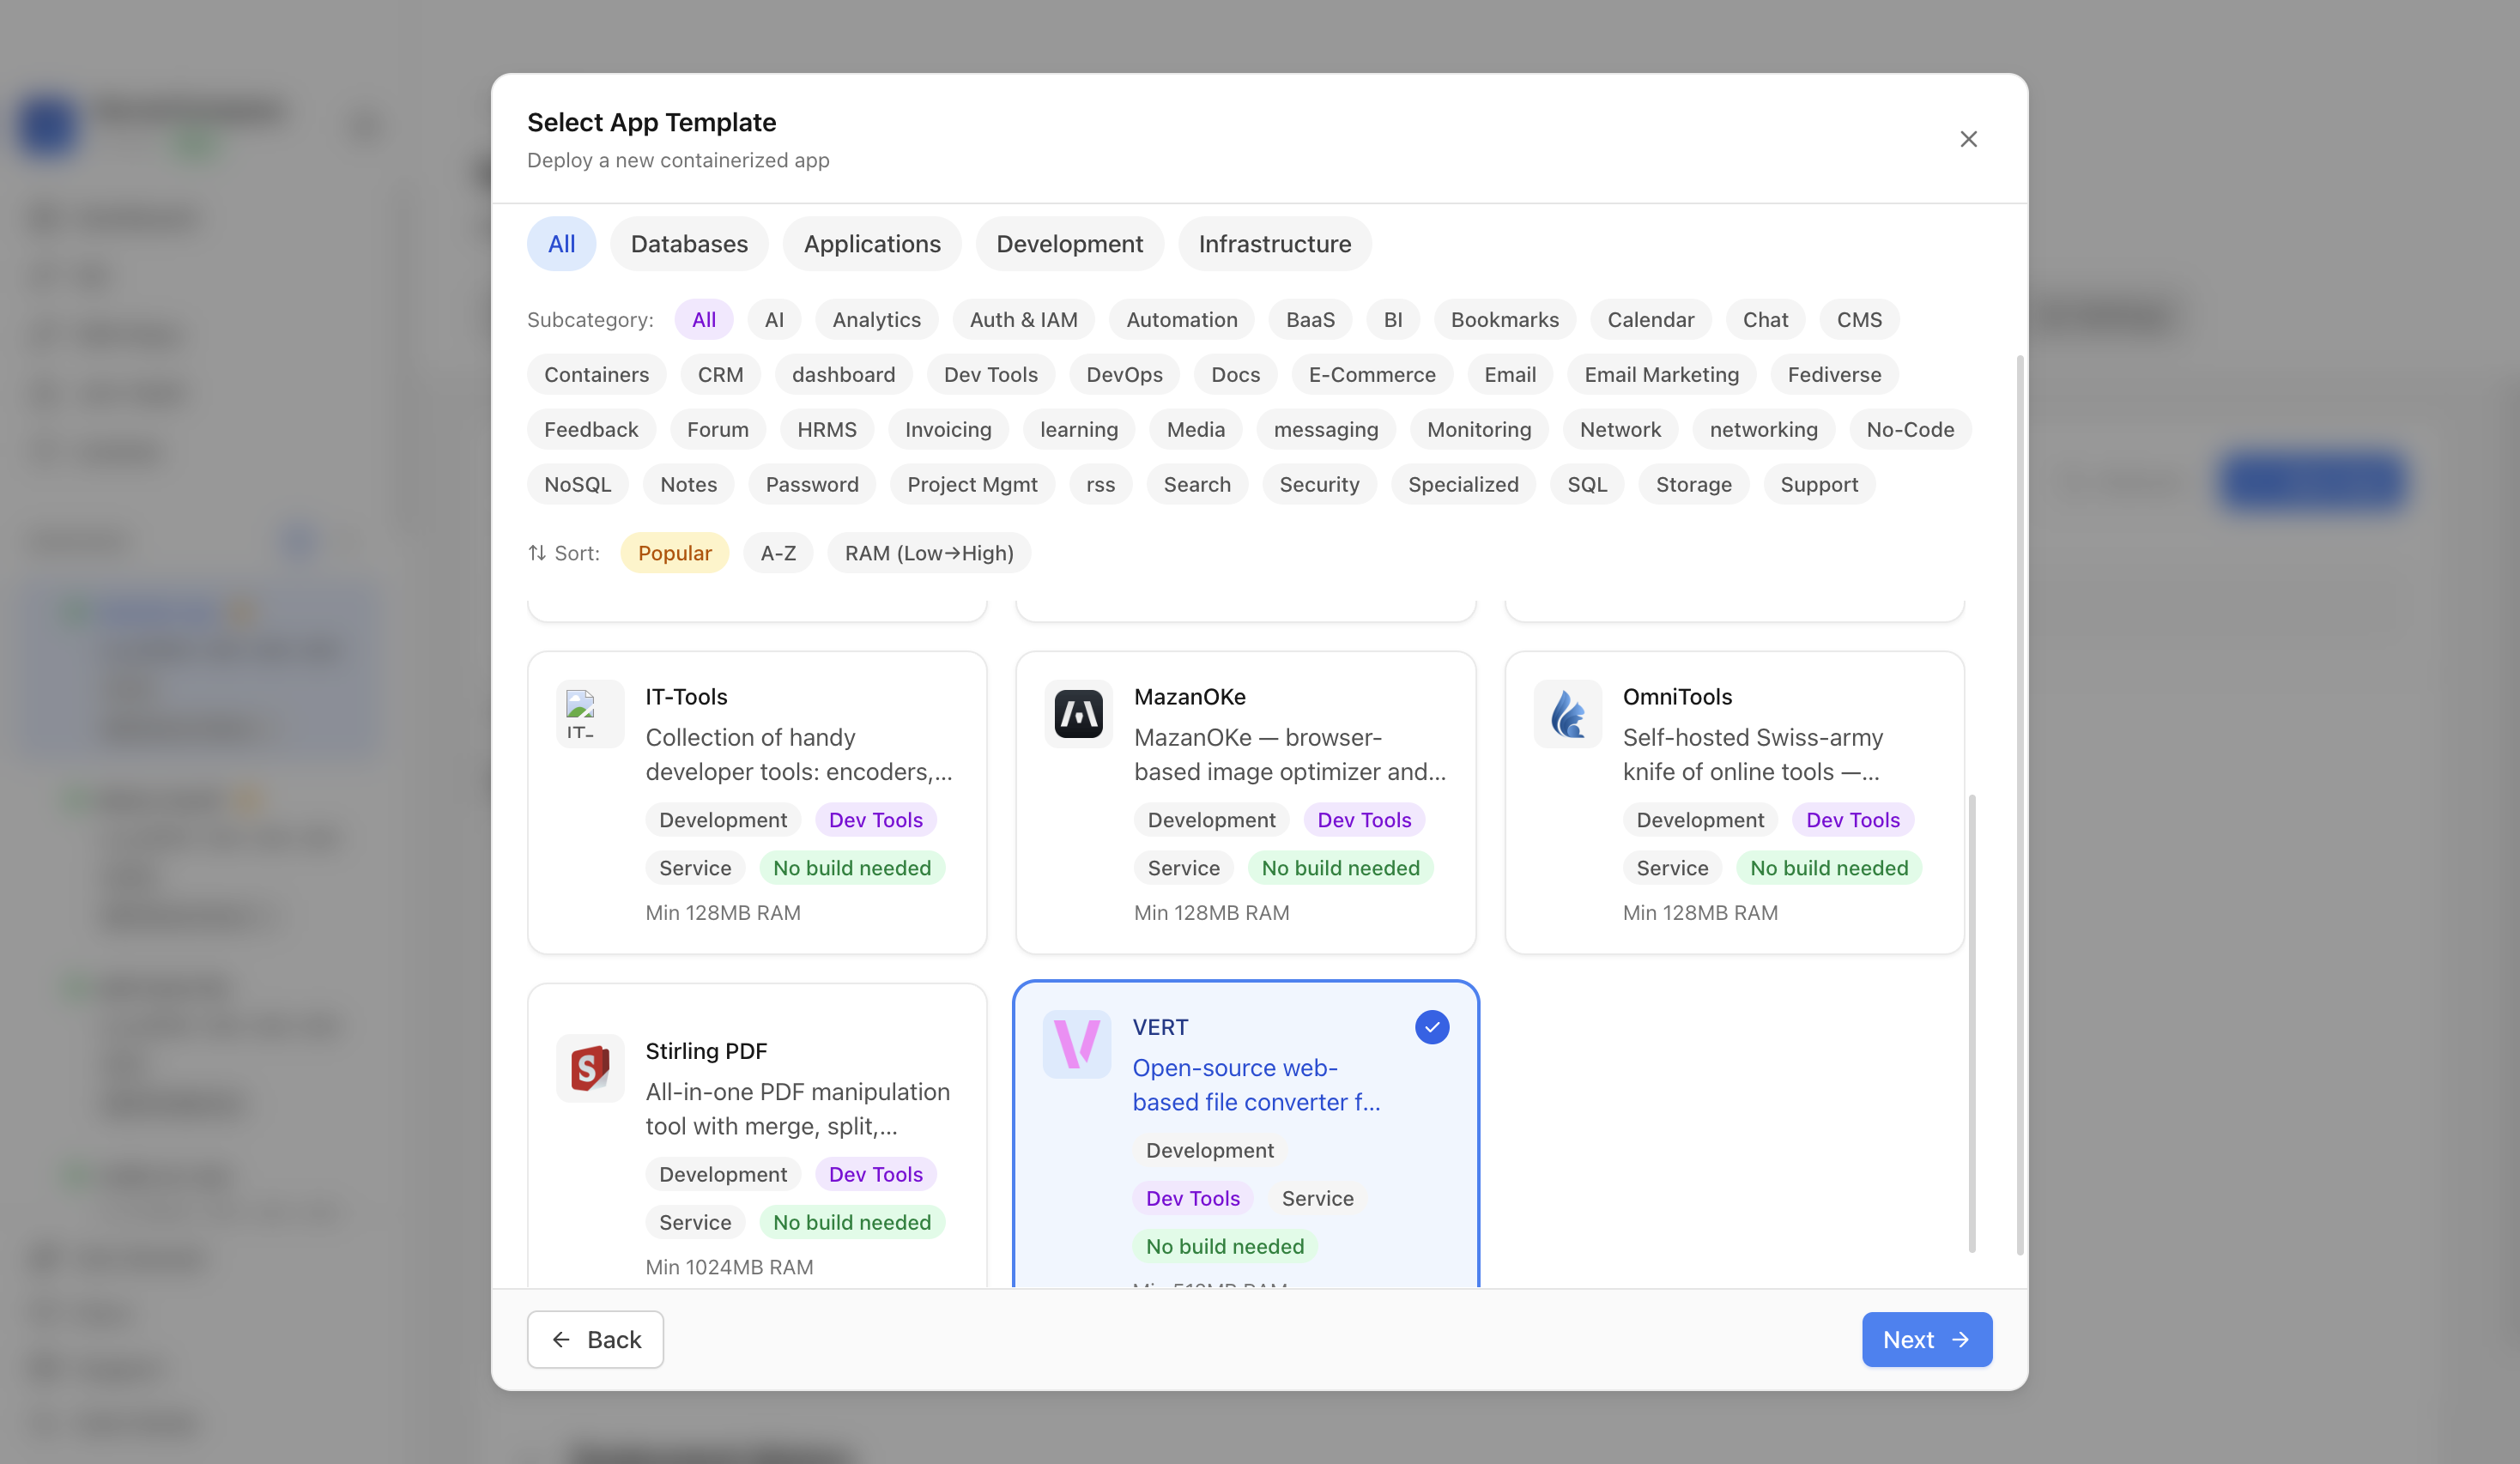Viewport: 2520px width, 1464px height.
Task: Filter by Analytics subcategory
Action: [876, 320]
